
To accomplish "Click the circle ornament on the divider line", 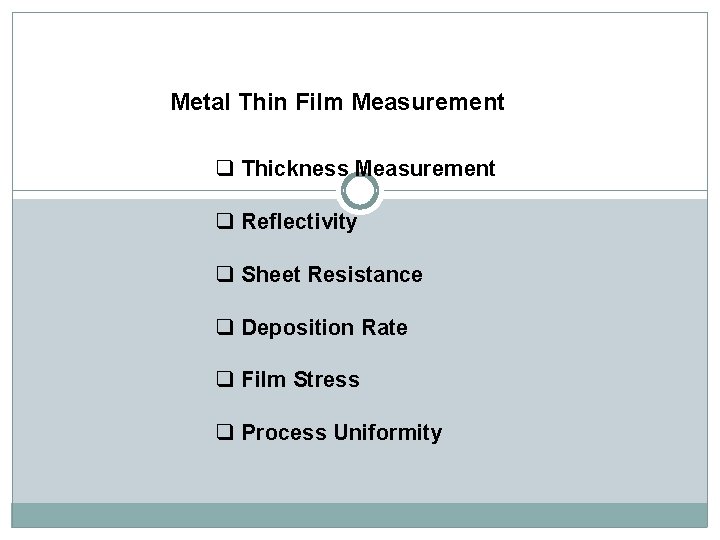I will pyautogui.click(x=360, y=190).
